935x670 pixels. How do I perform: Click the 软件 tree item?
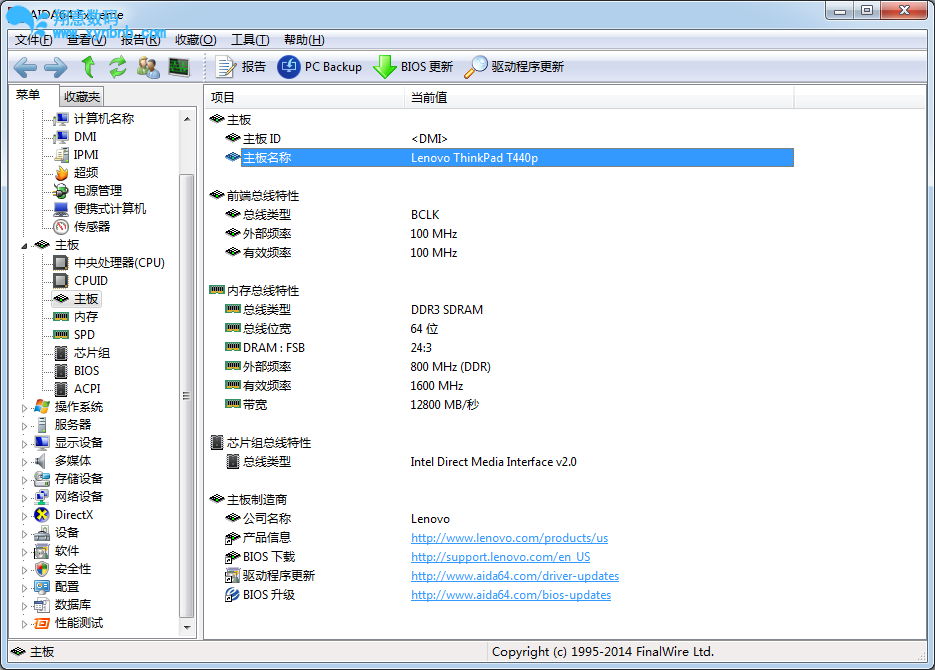(x=67, y=551)
